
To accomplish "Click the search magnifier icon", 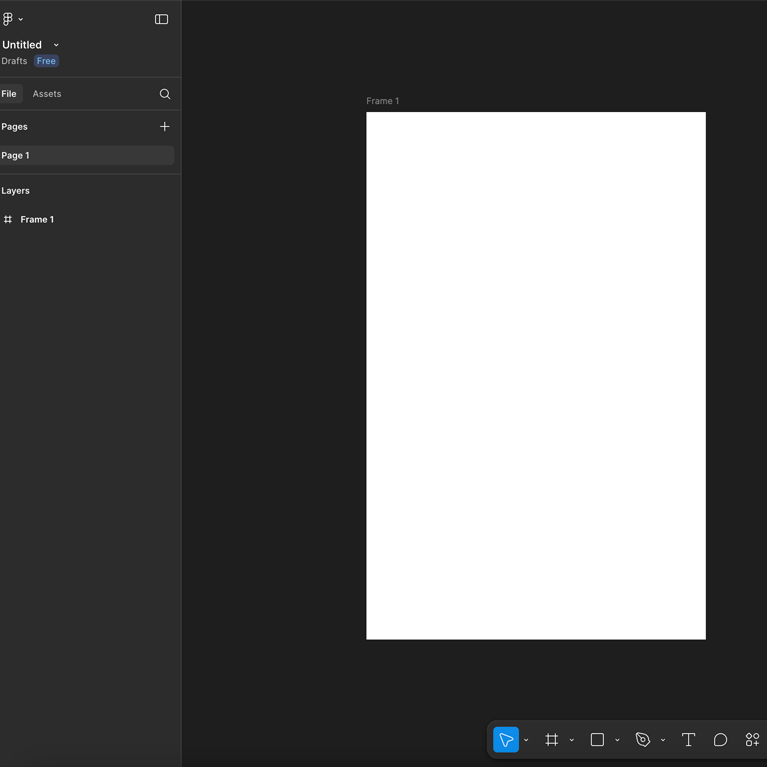I will [165, 94].
